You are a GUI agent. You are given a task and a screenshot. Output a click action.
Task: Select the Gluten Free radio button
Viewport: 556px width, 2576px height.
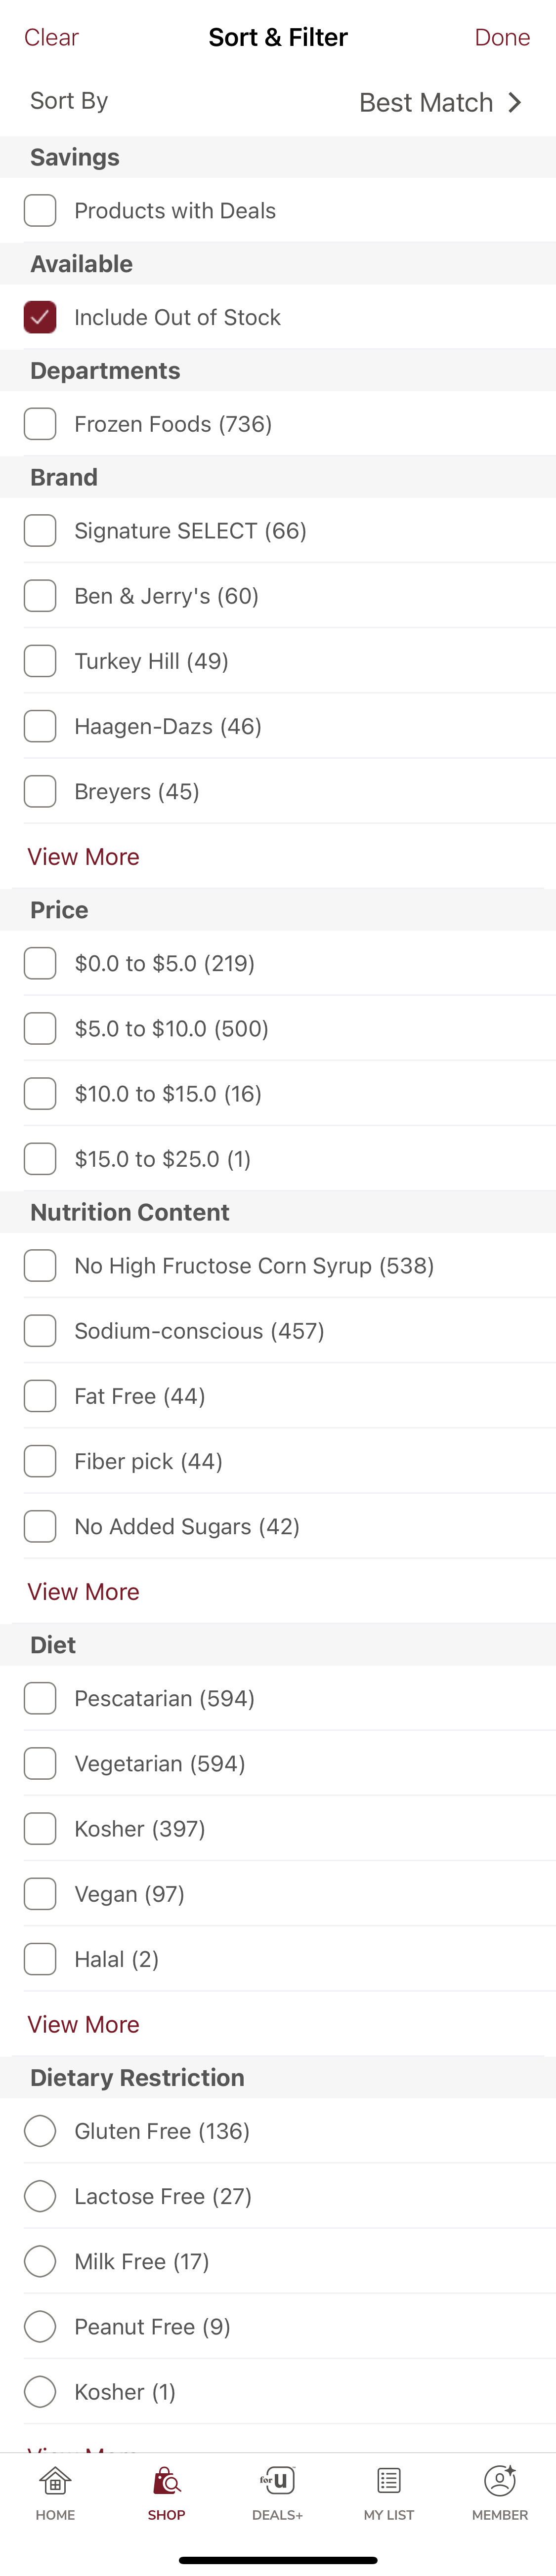coord(40,2131)
